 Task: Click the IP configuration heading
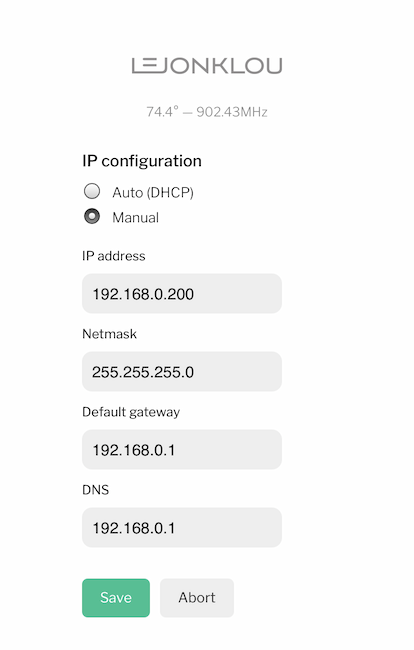tap(142, 161)
